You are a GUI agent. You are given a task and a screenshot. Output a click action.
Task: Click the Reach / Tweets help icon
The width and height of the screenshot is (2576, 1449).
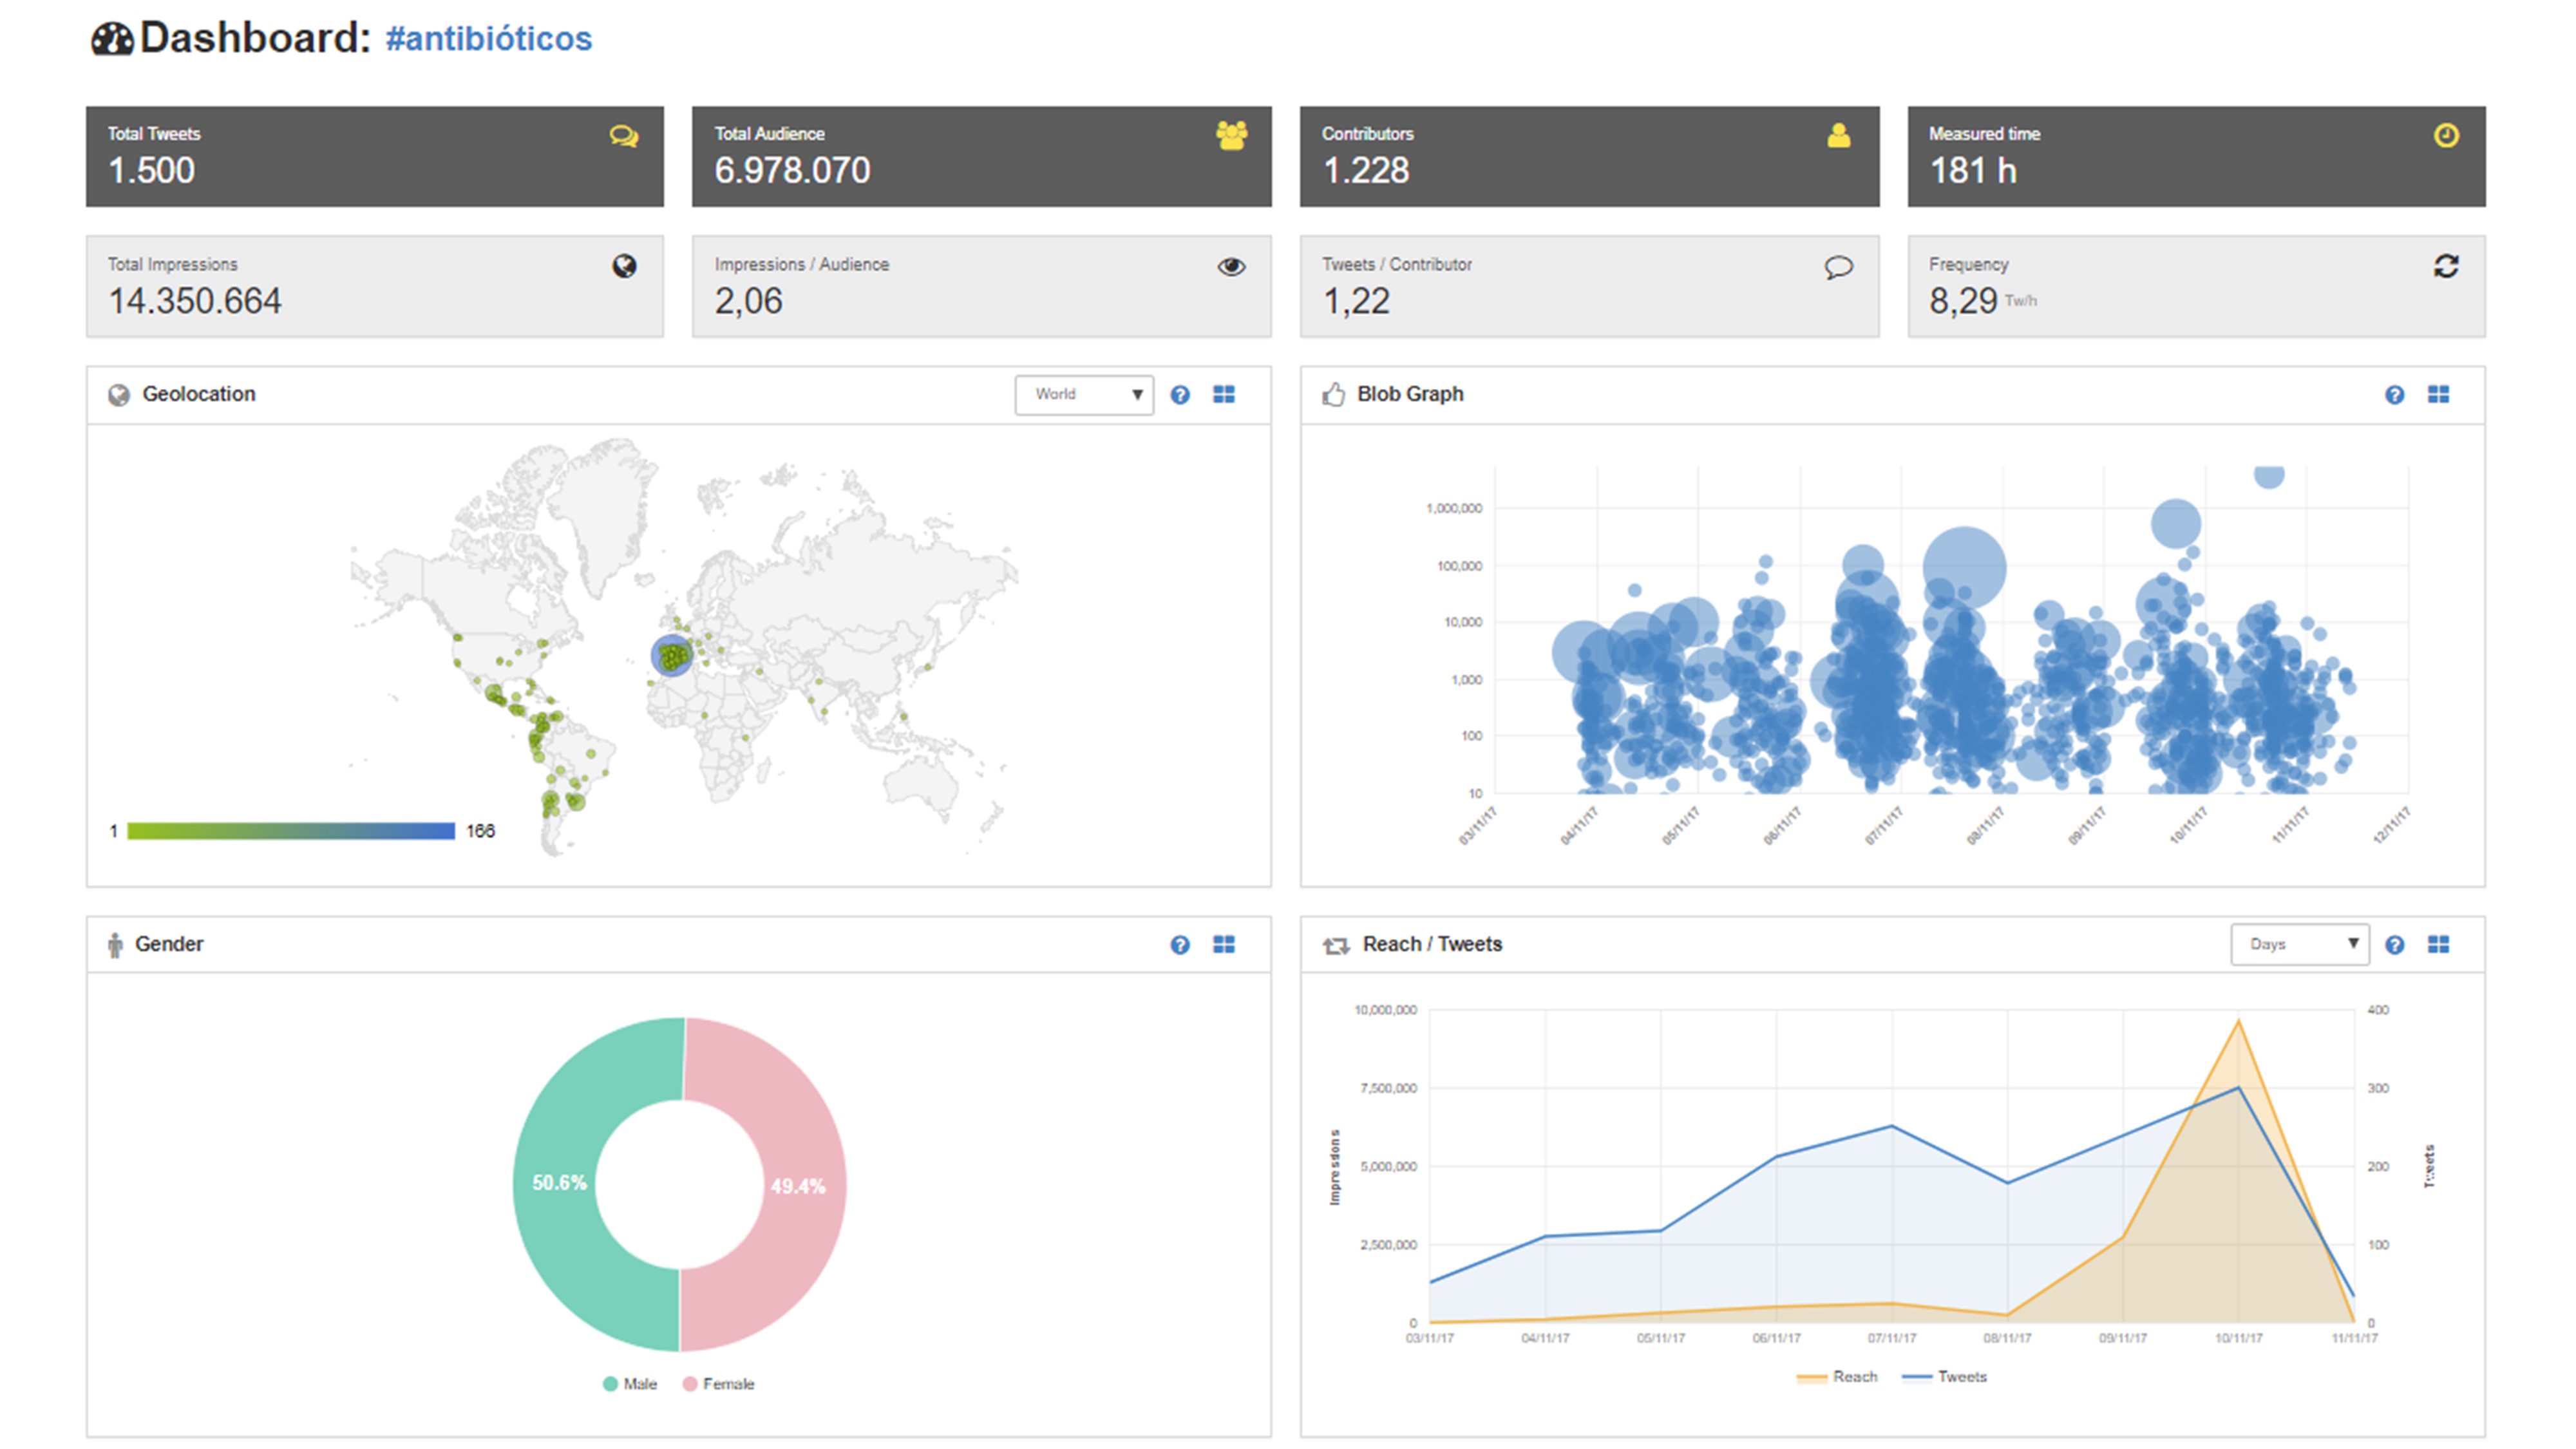click(x=2394, y=945)
